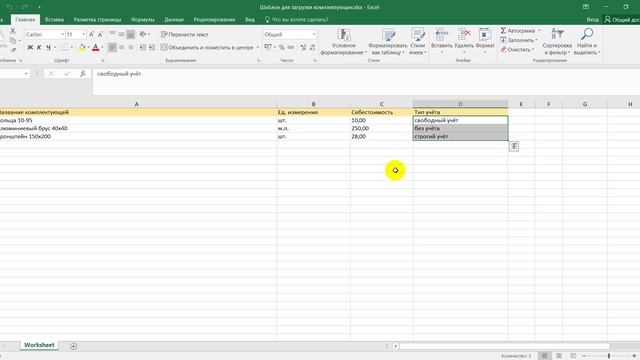Open the Главная ribbon tab
Viewport: 640px width, 360px height.
pyautogui.click(x=25, y=20)
